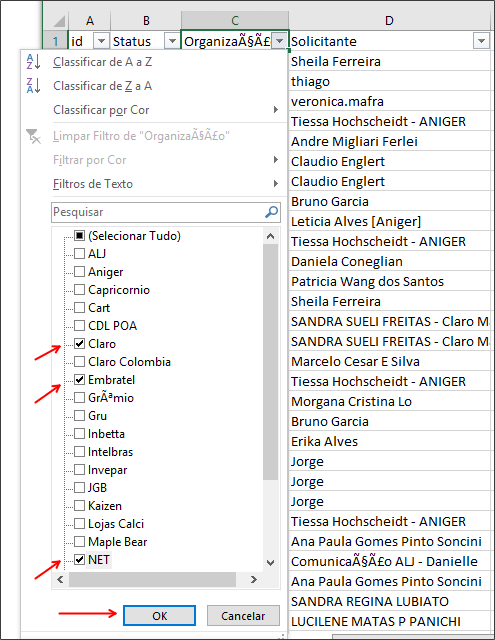Screen dimensions: 495x640
Task: Select column B header
Action: point(146,20)
